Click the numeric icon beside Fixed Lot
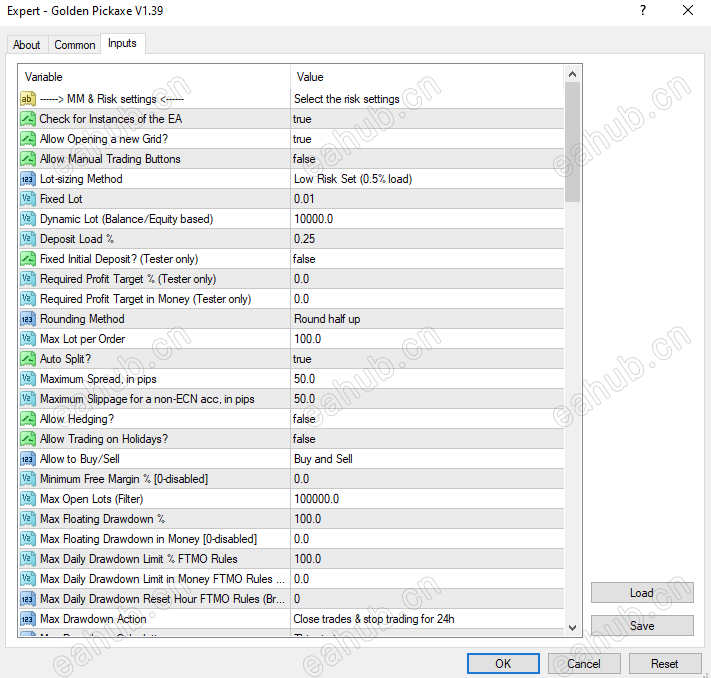This screenshot has width=711, height=678. 28,199
